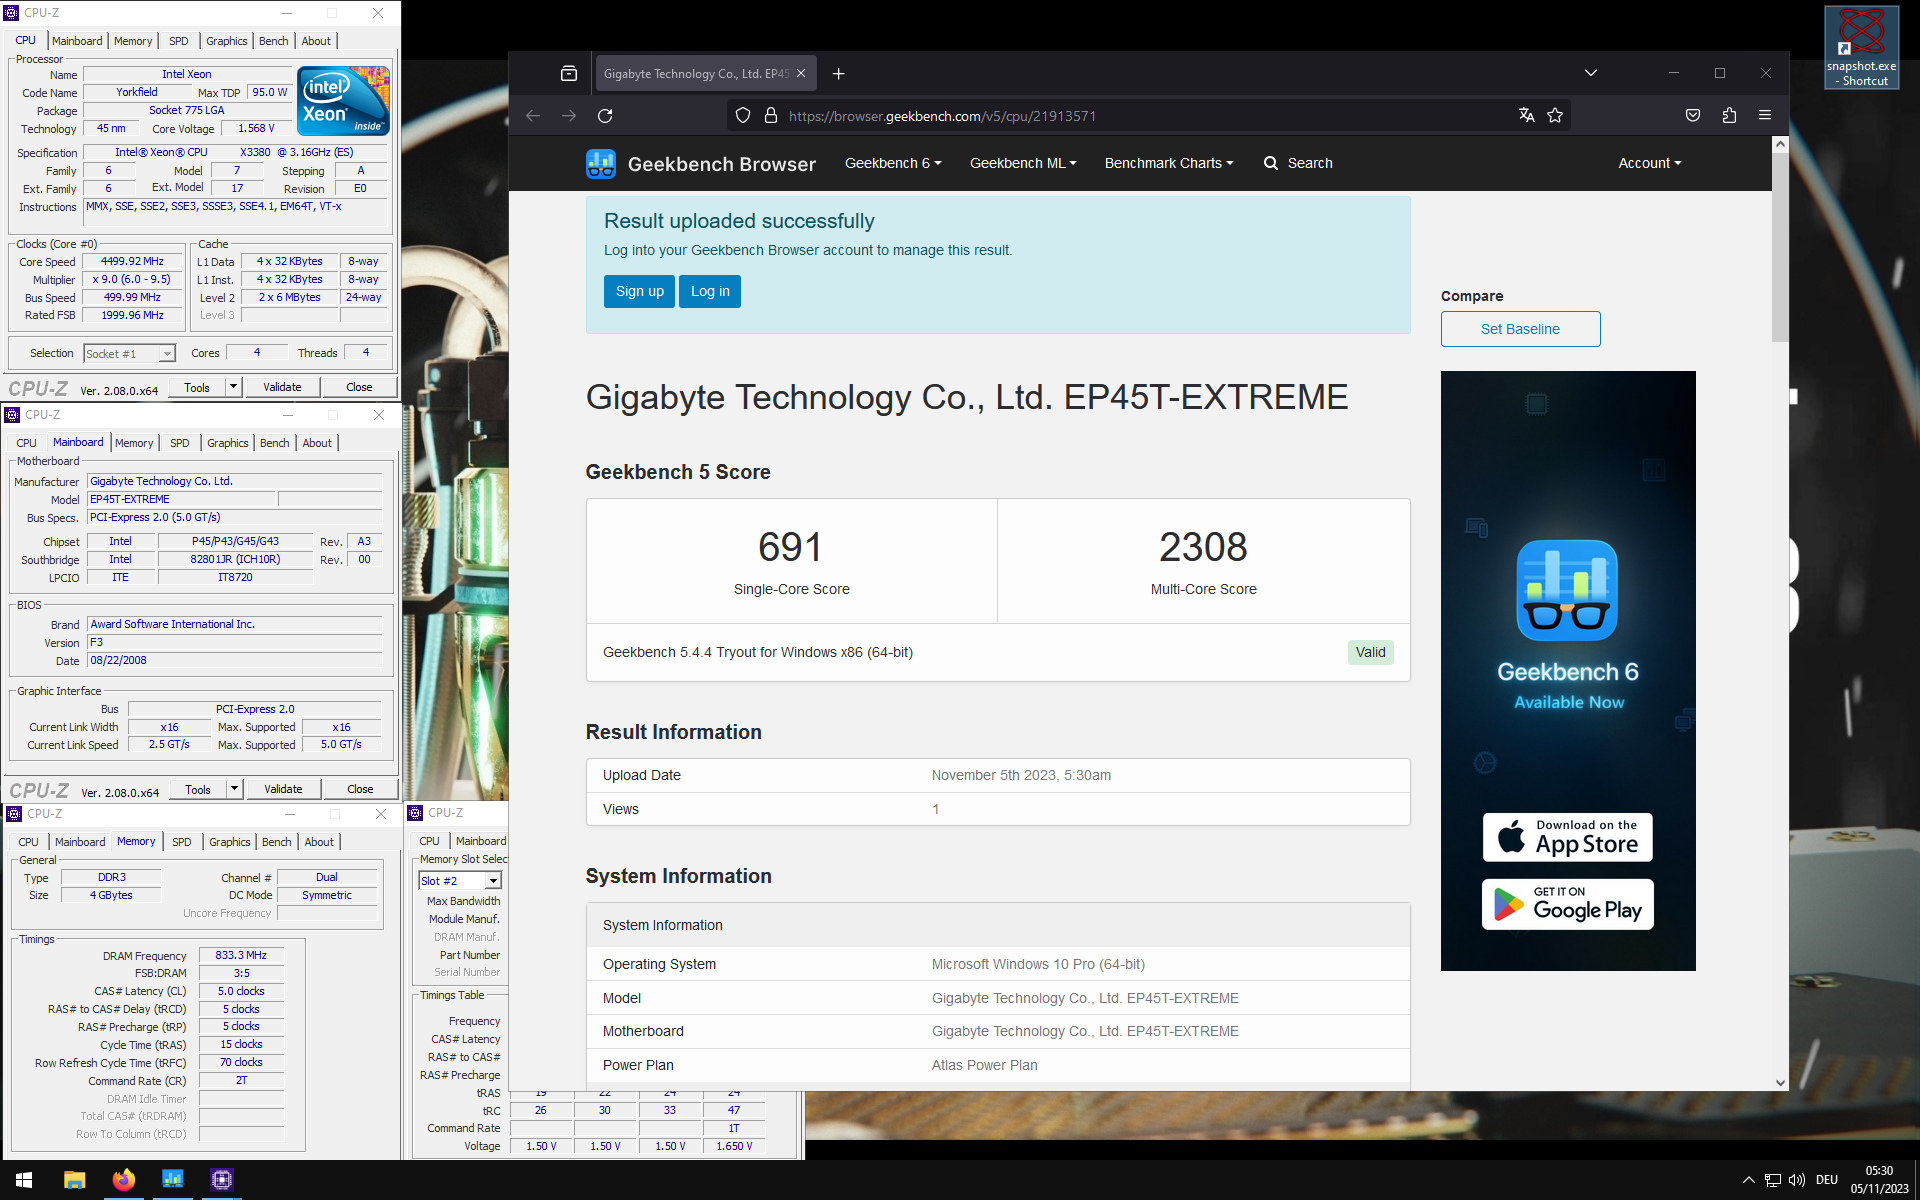Click Validate in the top CPU-Z window

(282, 387)
